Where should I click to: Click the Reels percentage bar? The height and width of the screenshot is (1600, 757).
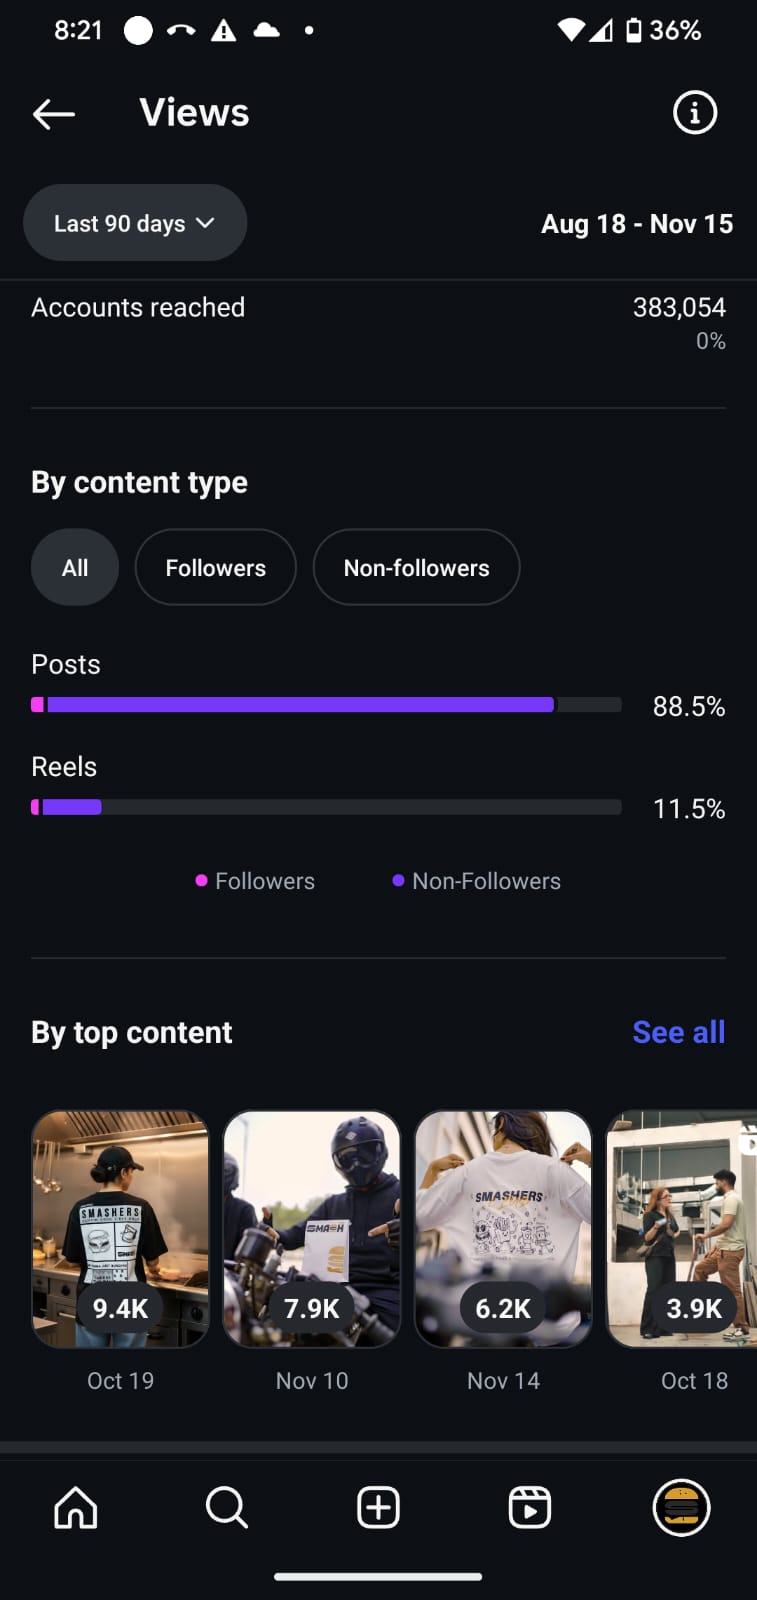pos(326,807)
